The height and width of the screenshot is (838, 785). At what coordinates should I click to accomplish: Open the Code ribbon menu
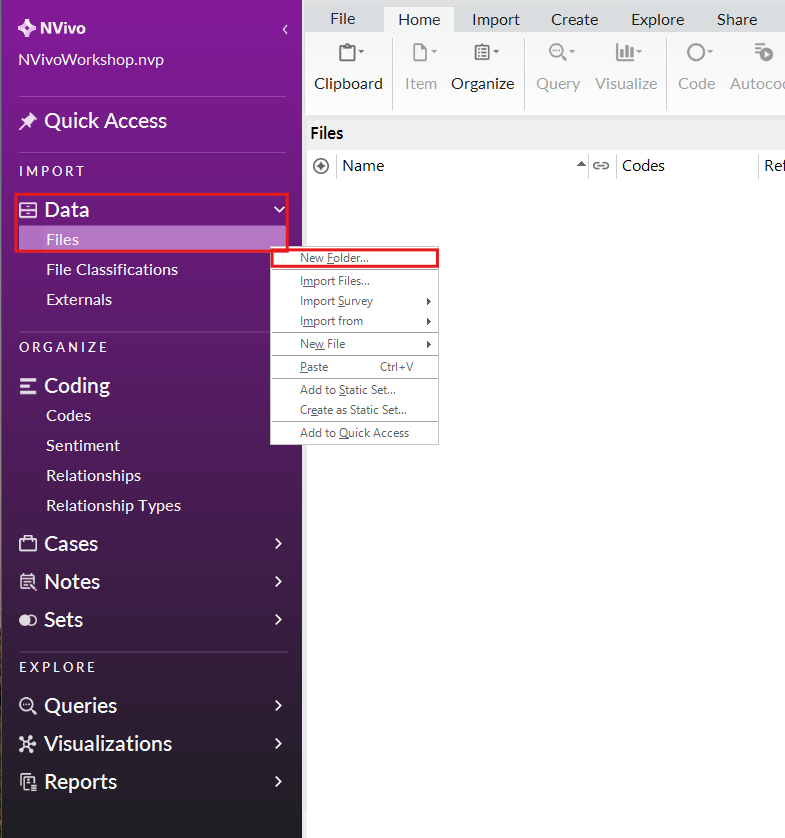click(x=697, y=68)
